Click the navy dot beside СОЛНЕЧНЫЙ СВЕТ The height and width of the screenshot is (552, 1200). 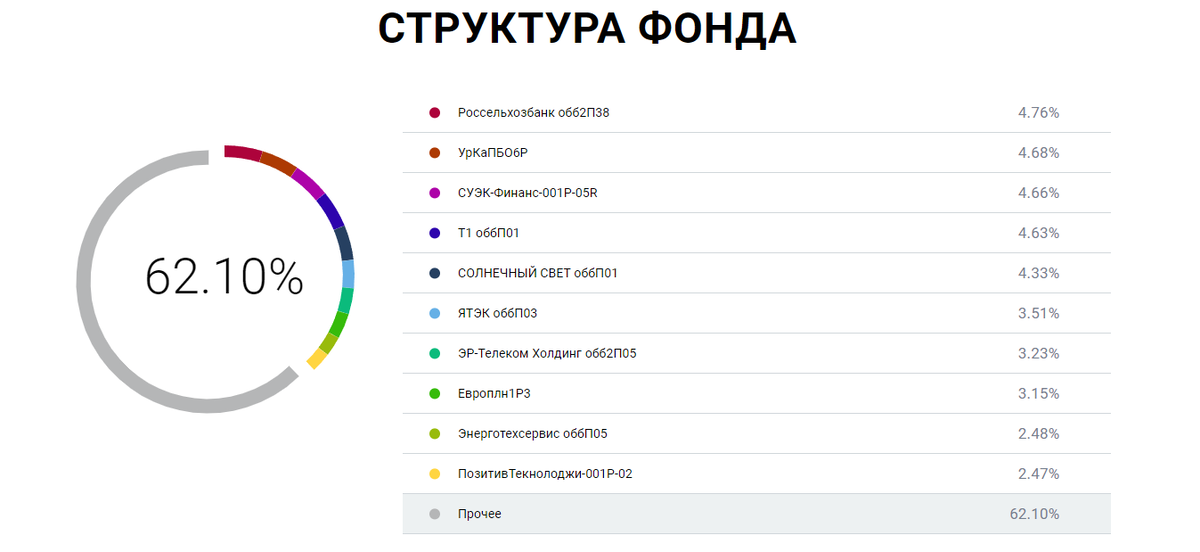[434, 273]
